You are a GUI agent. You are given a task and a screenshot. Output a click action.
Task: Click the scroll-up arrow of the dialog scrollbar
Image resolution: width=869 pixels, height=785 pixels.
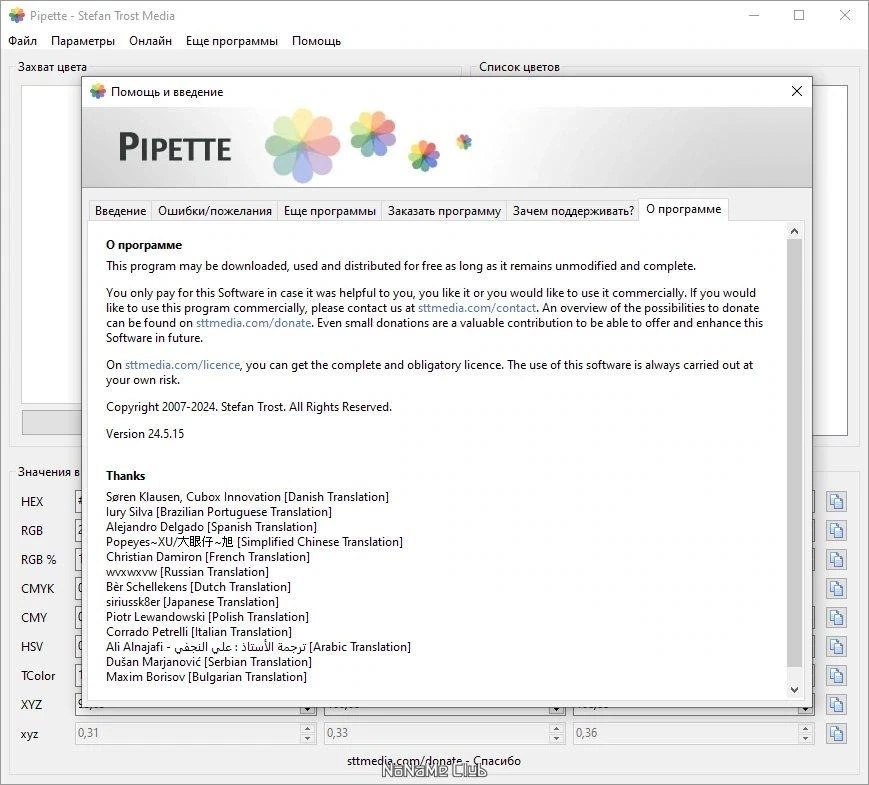[794, 231]
